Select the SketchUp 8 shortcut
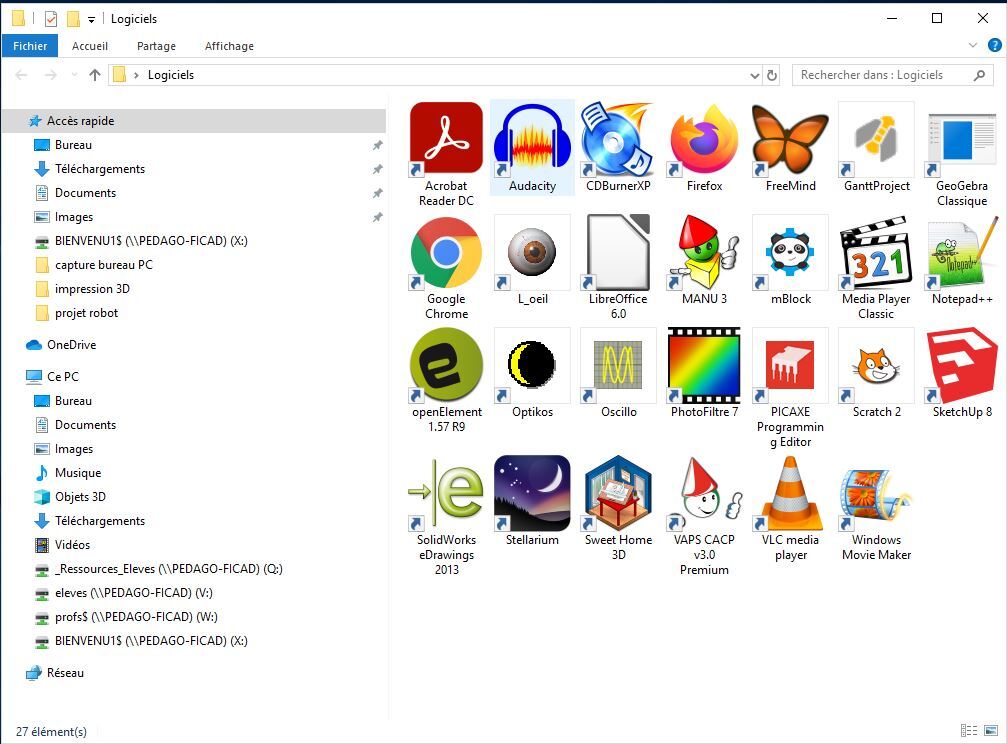1007x744 pixels. pyautogui.click(x=961, y=366)
